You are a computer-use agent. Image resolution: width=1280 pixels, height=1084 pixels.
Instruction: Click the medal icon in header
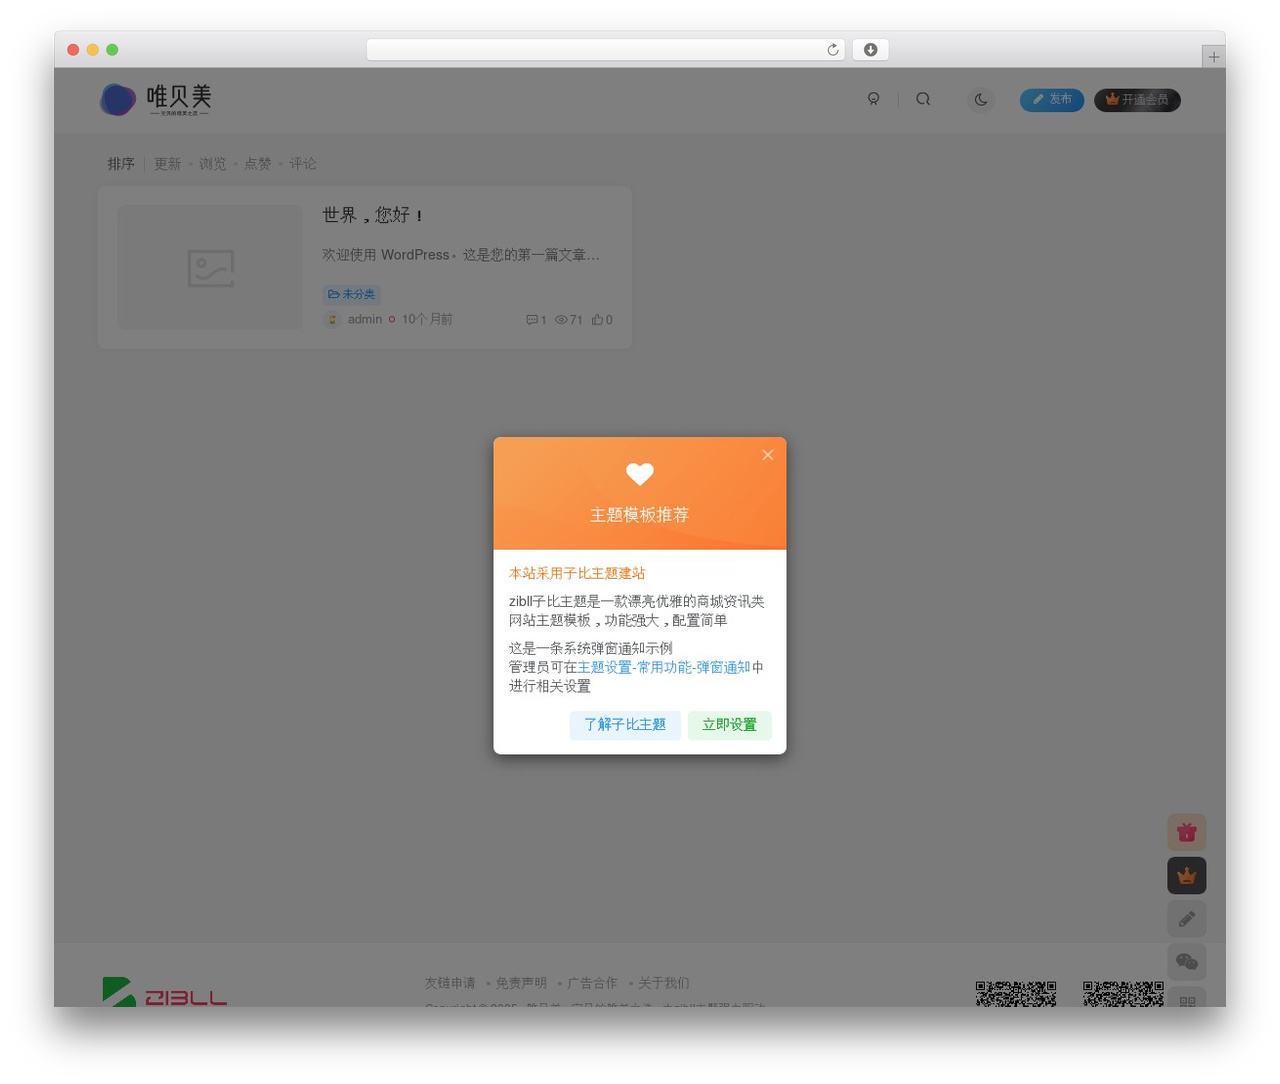tap(873, 99)
